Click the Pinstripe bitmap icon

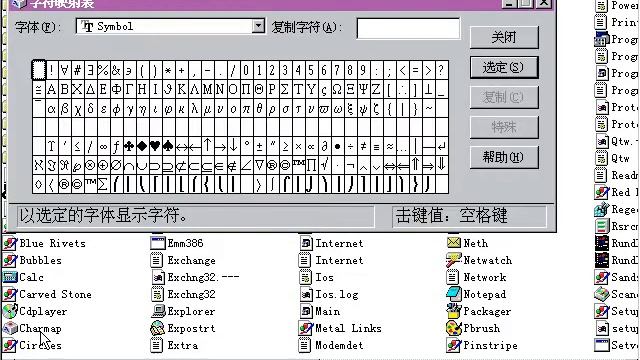[x=453, y=345]
